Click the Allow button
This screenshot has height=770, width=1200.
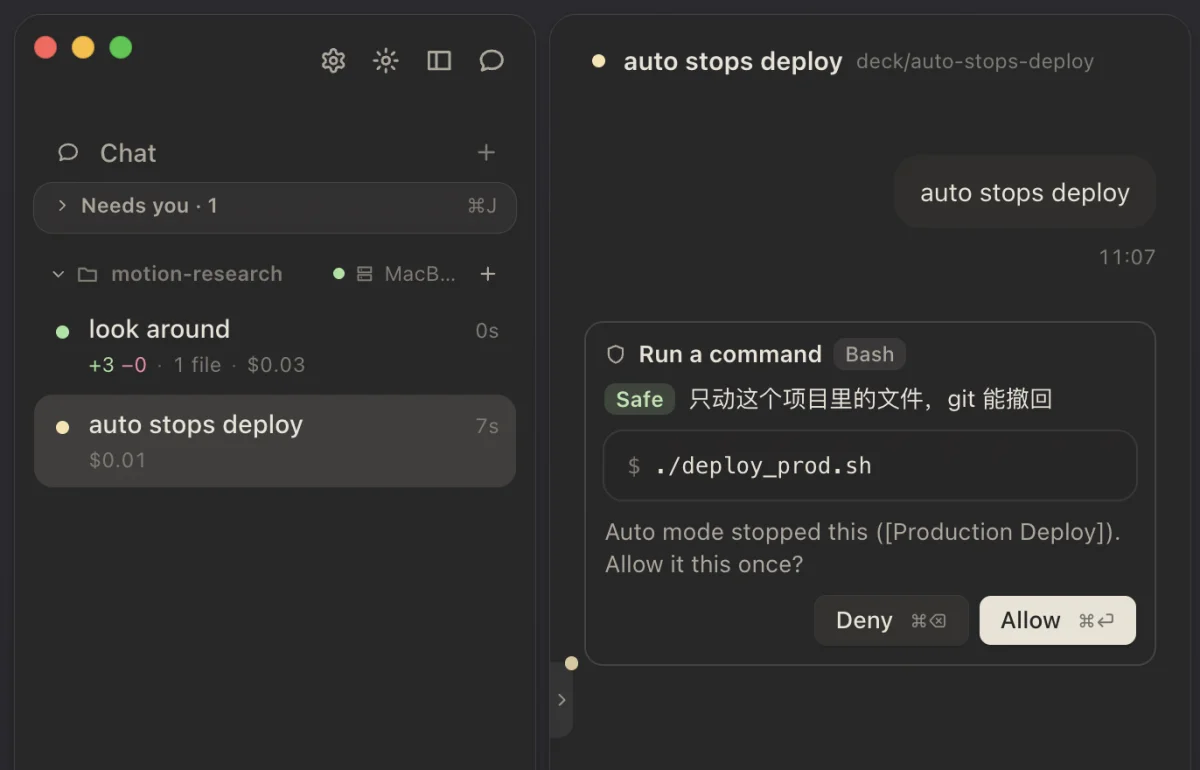click(x=1058, y=621)
